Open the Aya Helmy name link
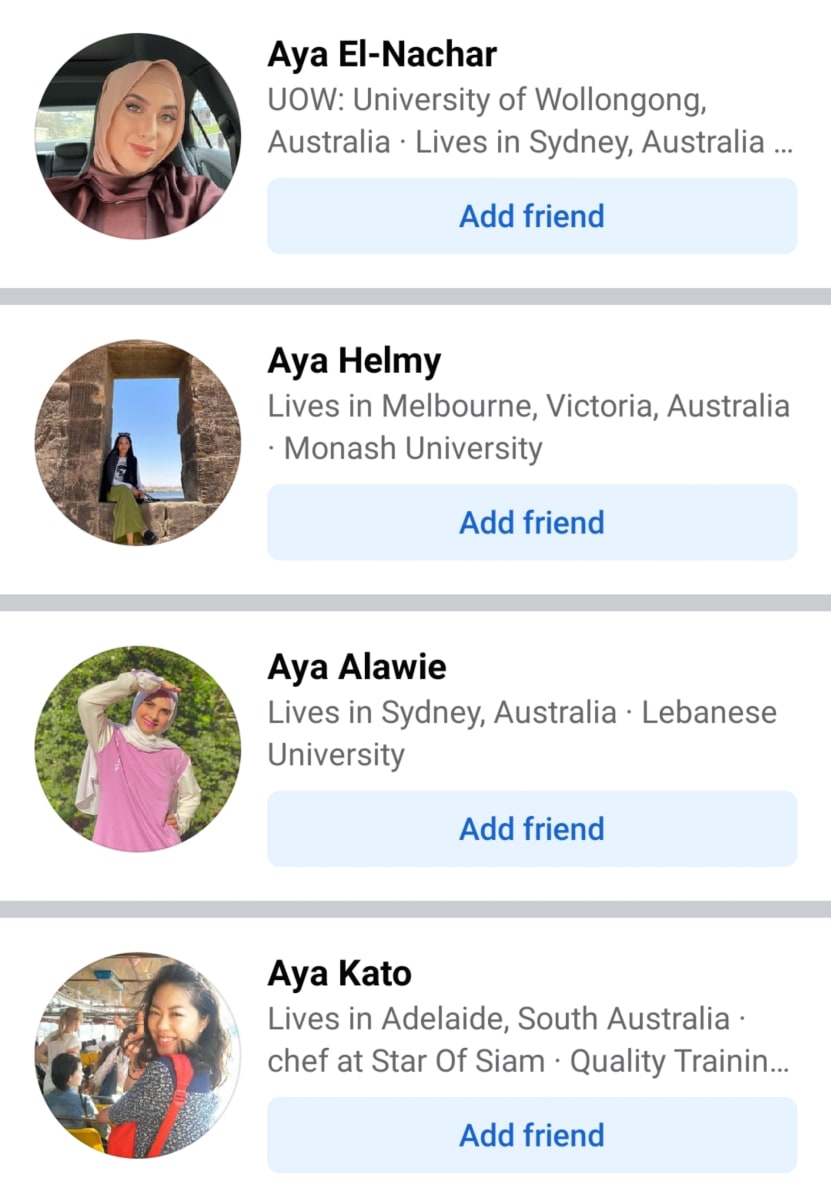The width and height of the screenshot is (831, 1200). click(x=354, y=362)
